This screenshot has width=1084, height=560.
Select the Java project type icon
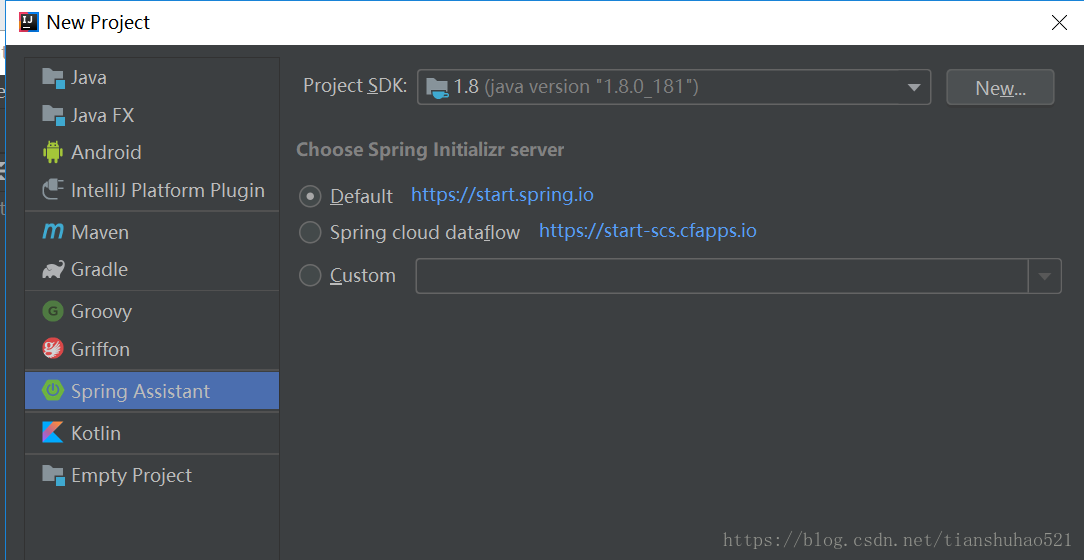click(x=53, y=77)
